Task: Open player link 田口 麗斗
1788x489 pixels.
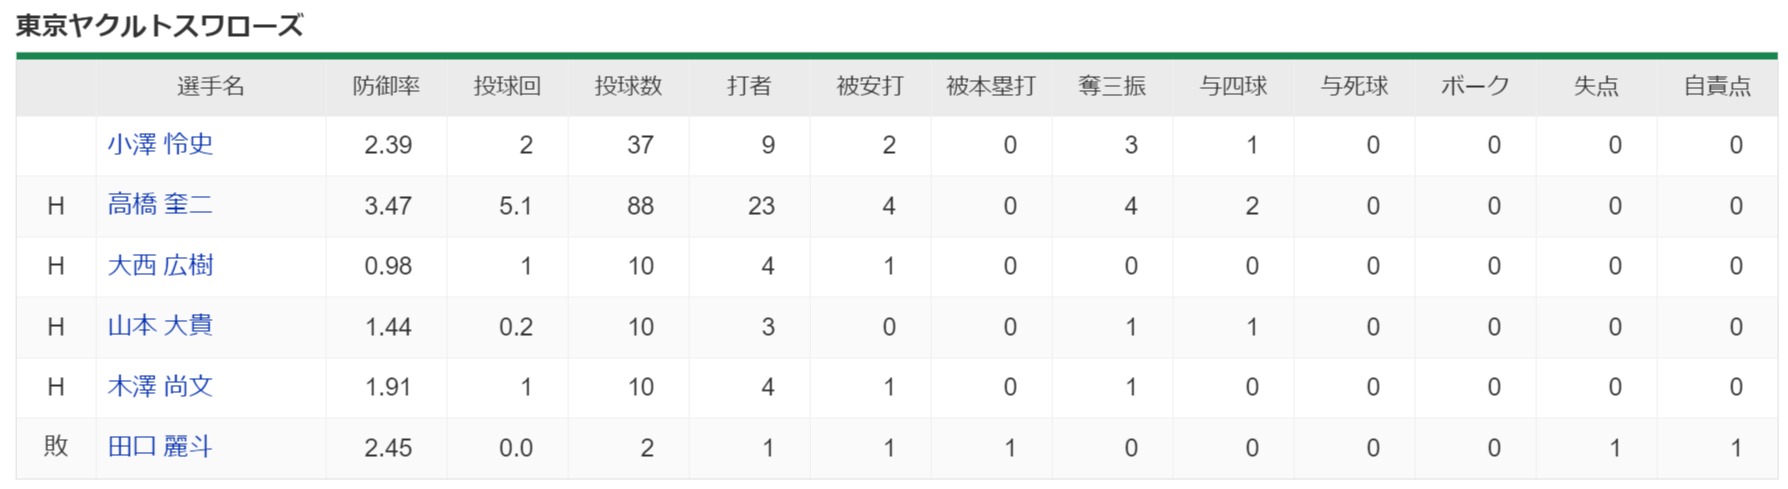Action: 160,447
